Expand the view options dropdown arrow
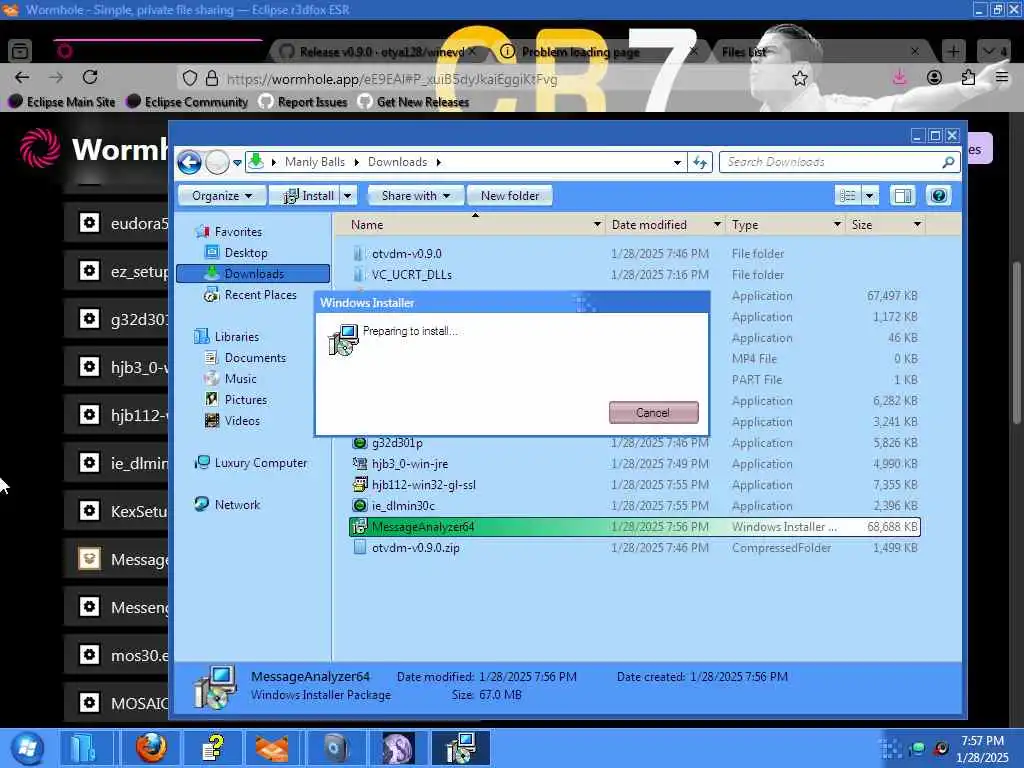 870,196
